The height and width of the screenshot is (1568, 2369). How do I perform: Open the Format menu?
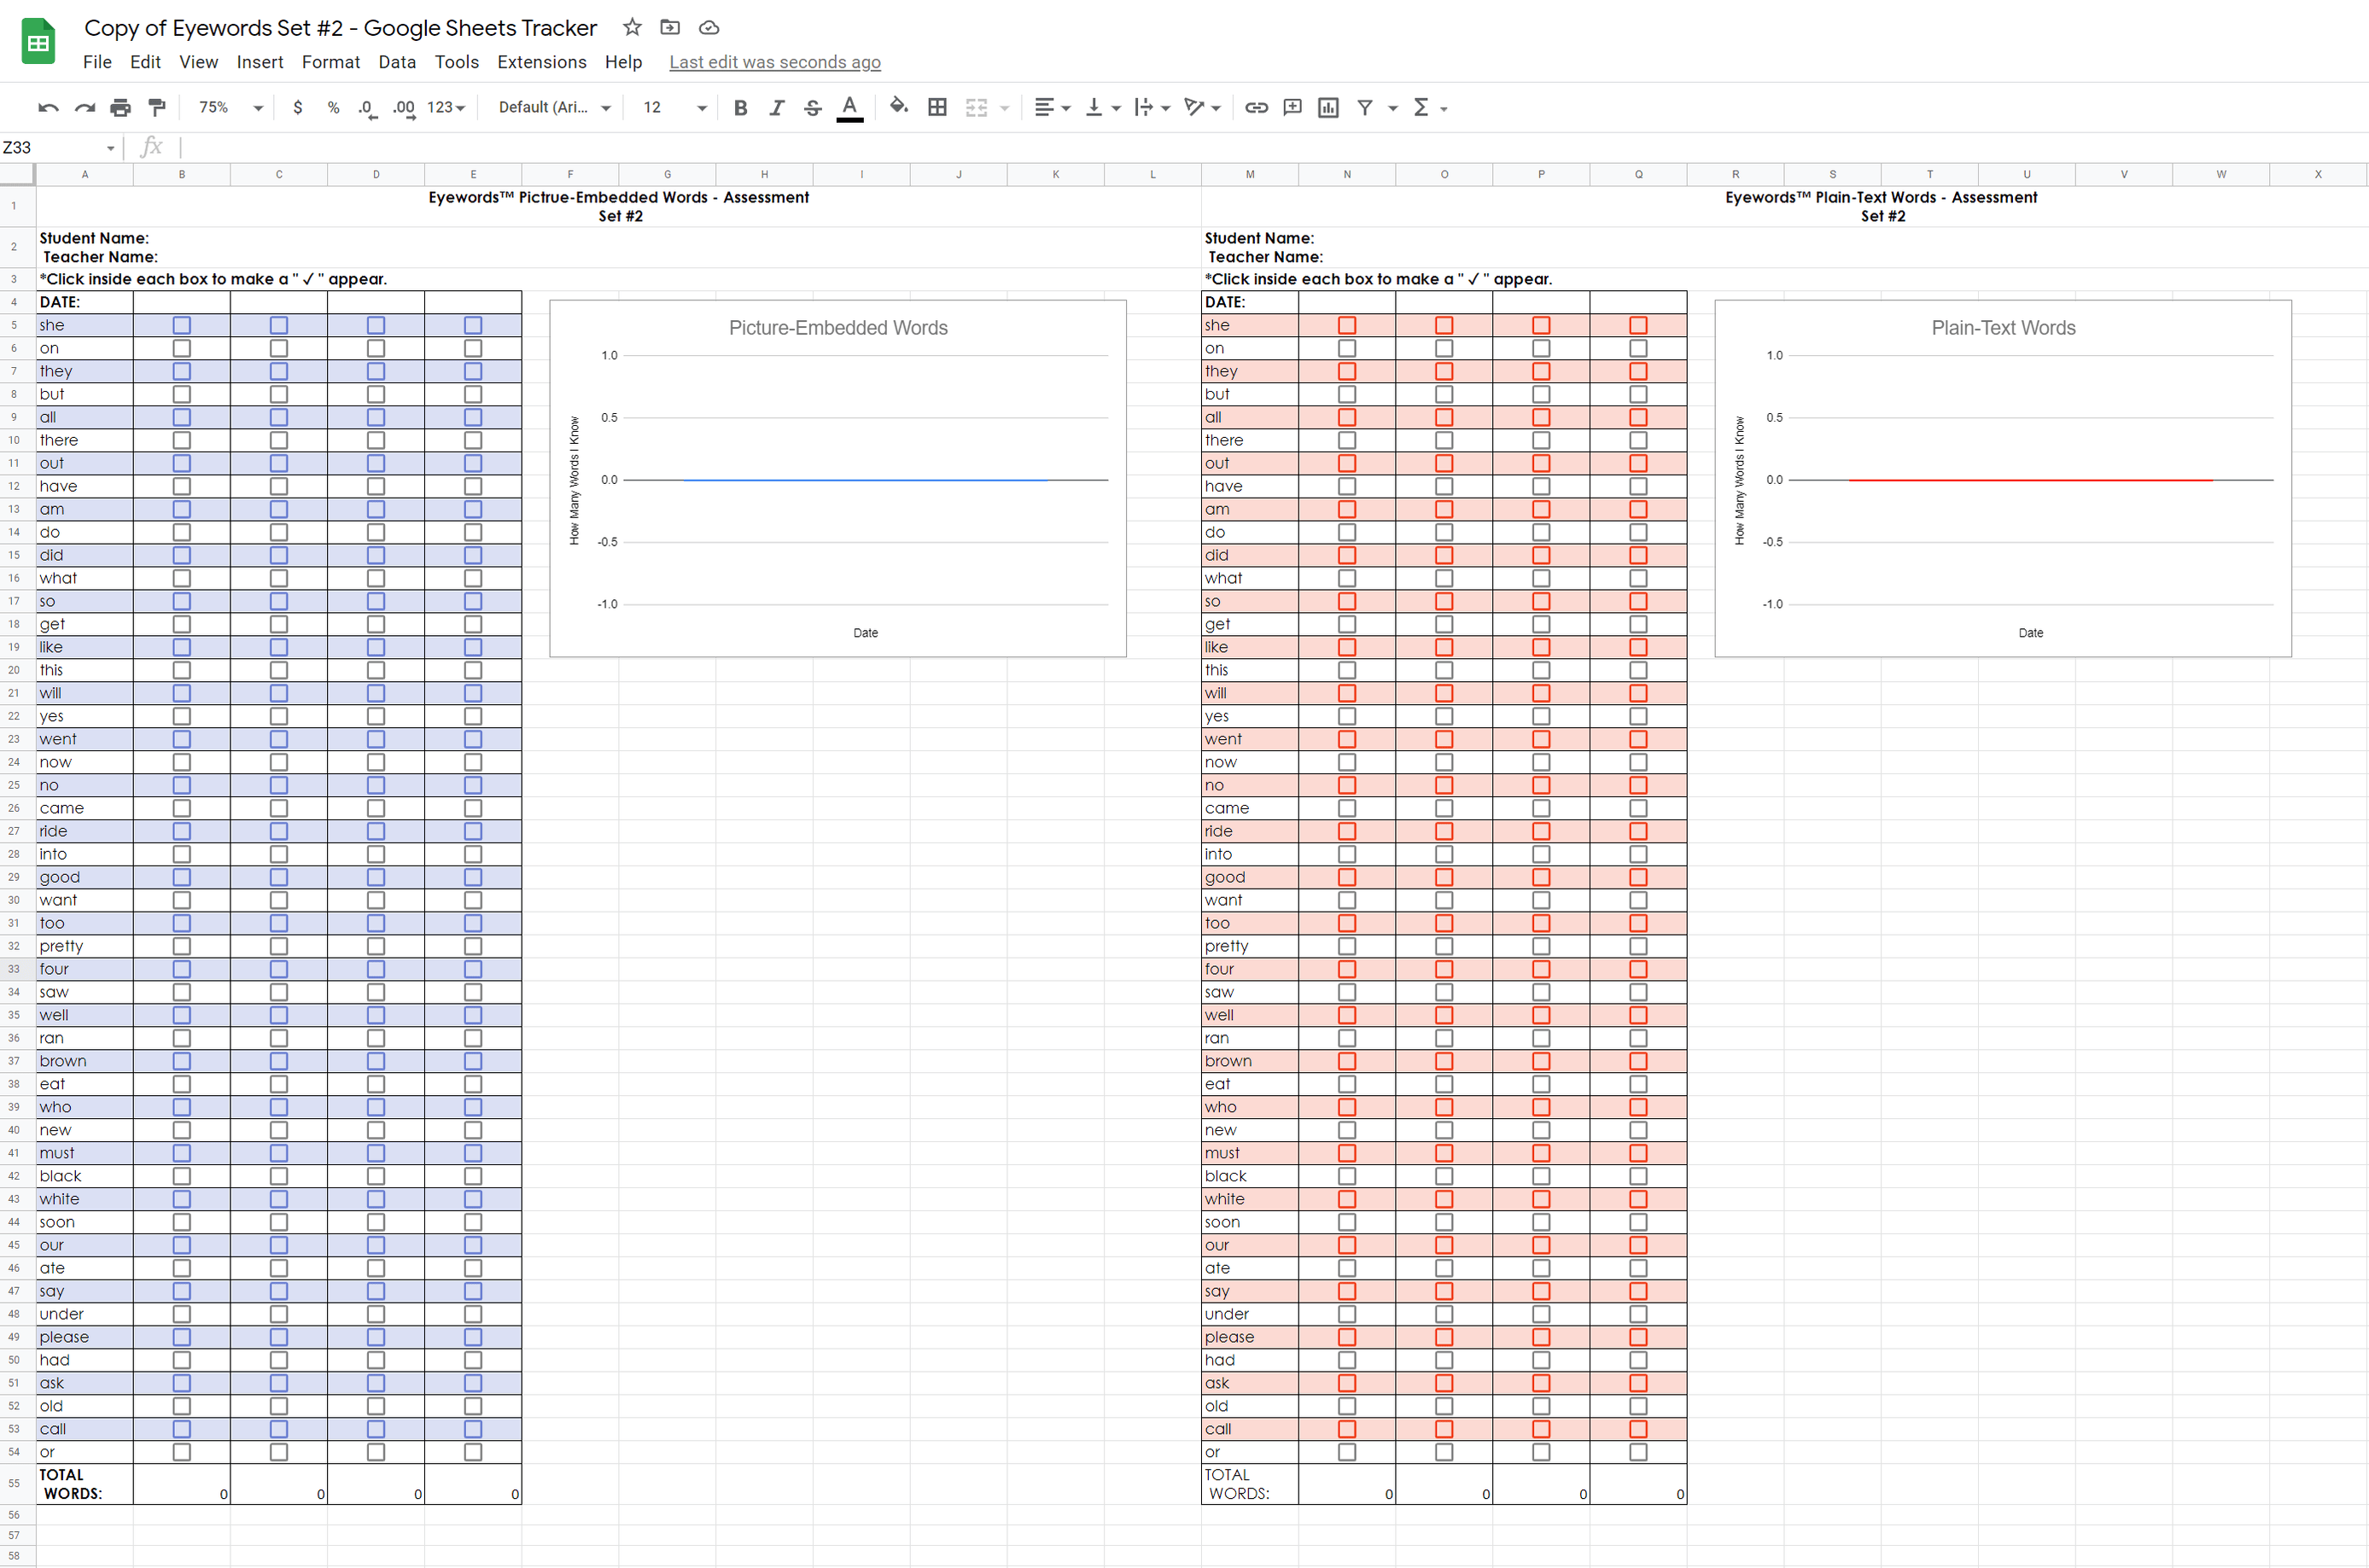(330, 62)
